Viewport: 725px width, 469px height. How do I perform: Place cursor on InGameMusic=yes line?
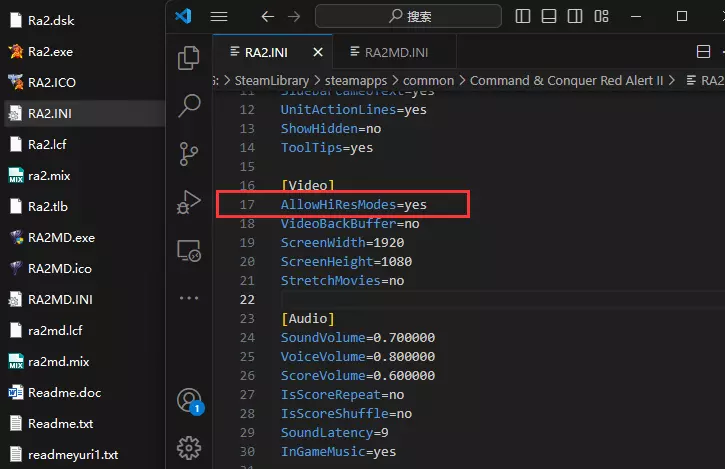click(338, 451)
